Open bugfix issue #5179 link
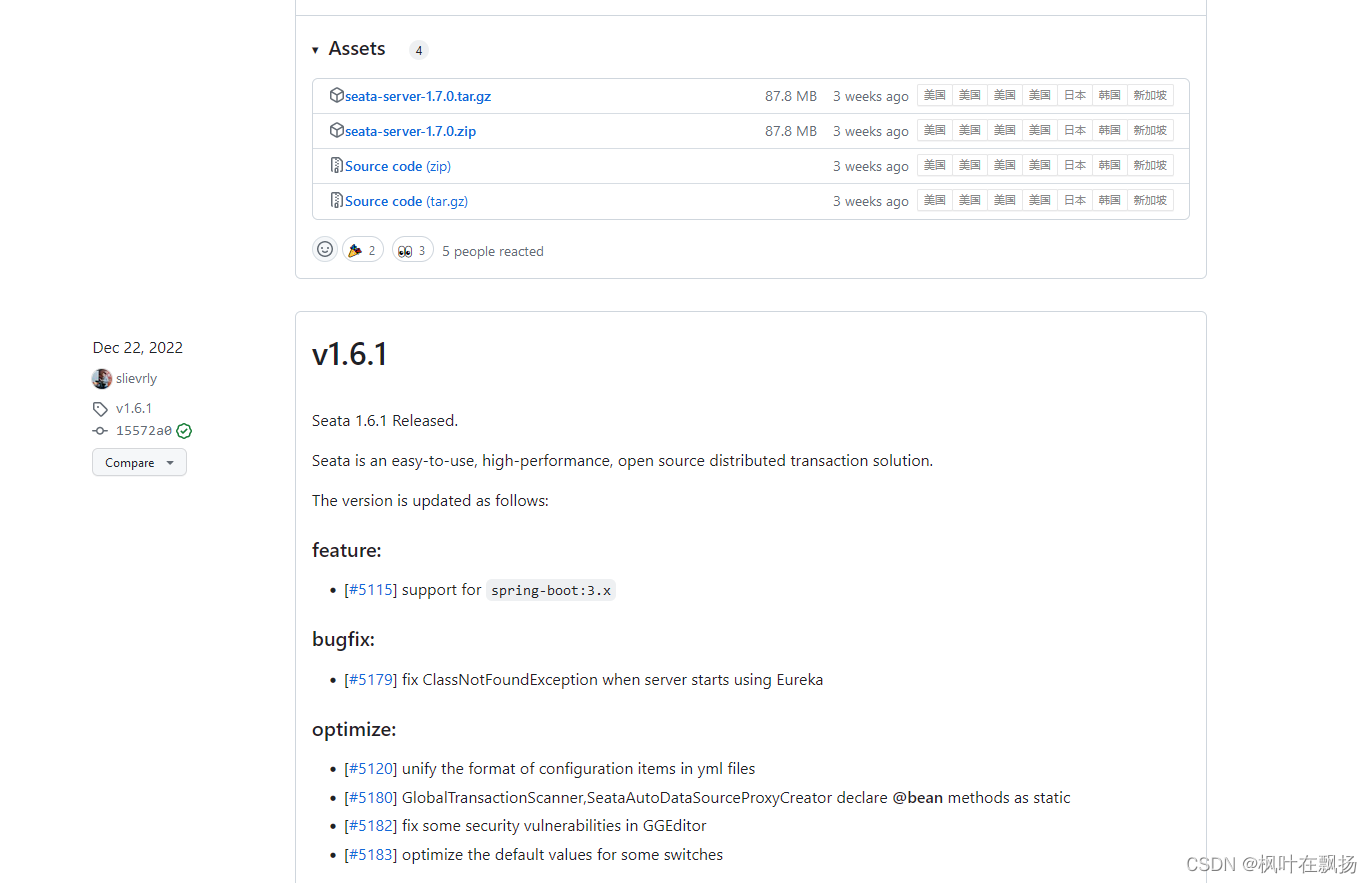1372x883 pixels. tap(370, 679)
